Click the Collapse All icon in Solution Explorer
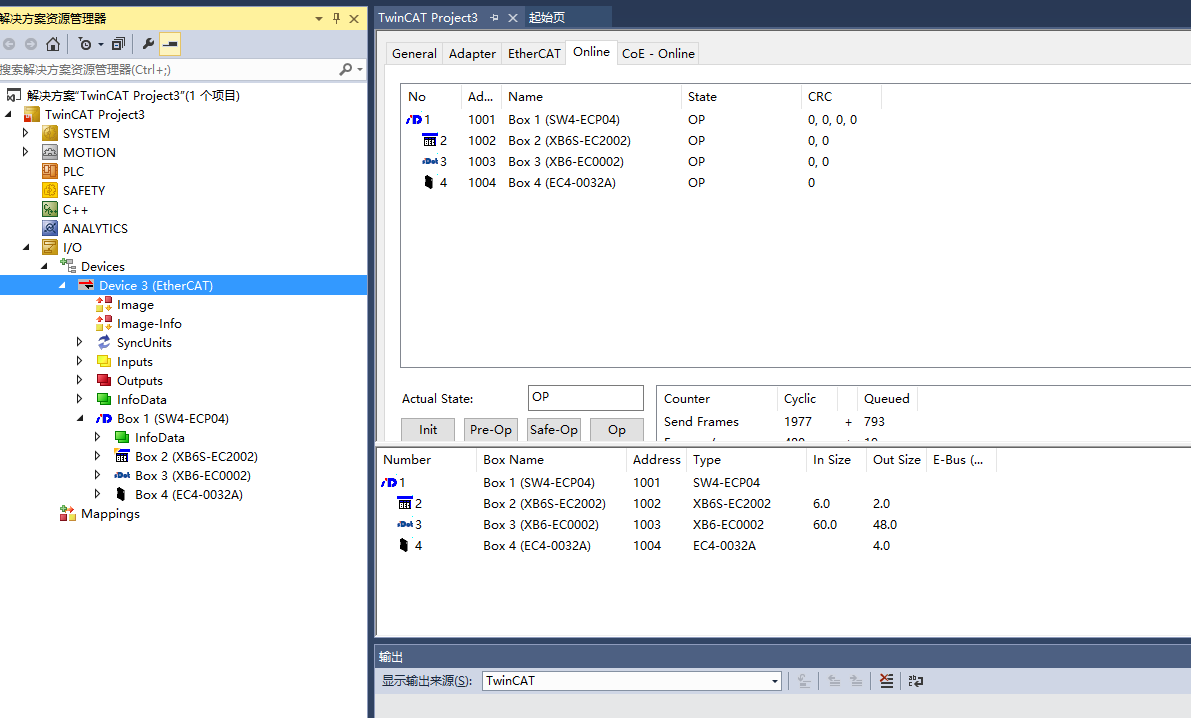This screenshot has width=1191, height=718. 118,44
